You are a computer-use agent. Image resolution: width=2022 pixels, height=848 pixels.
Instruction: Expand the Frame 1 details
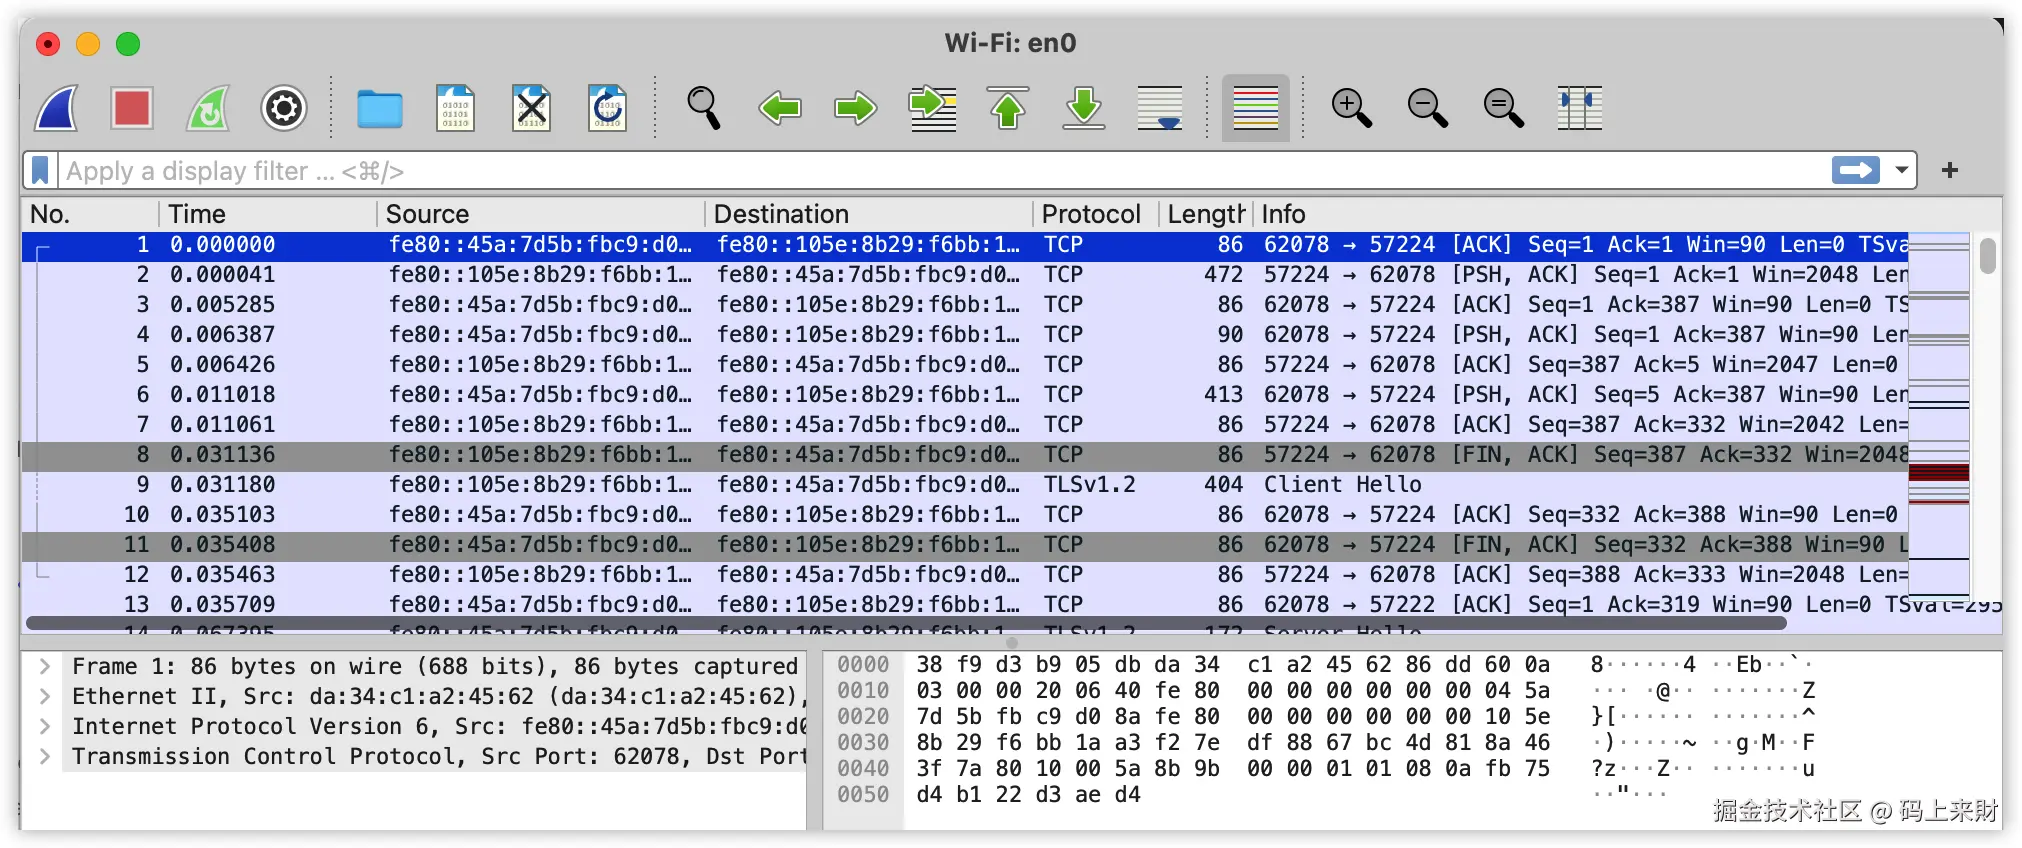coord(45,666)
